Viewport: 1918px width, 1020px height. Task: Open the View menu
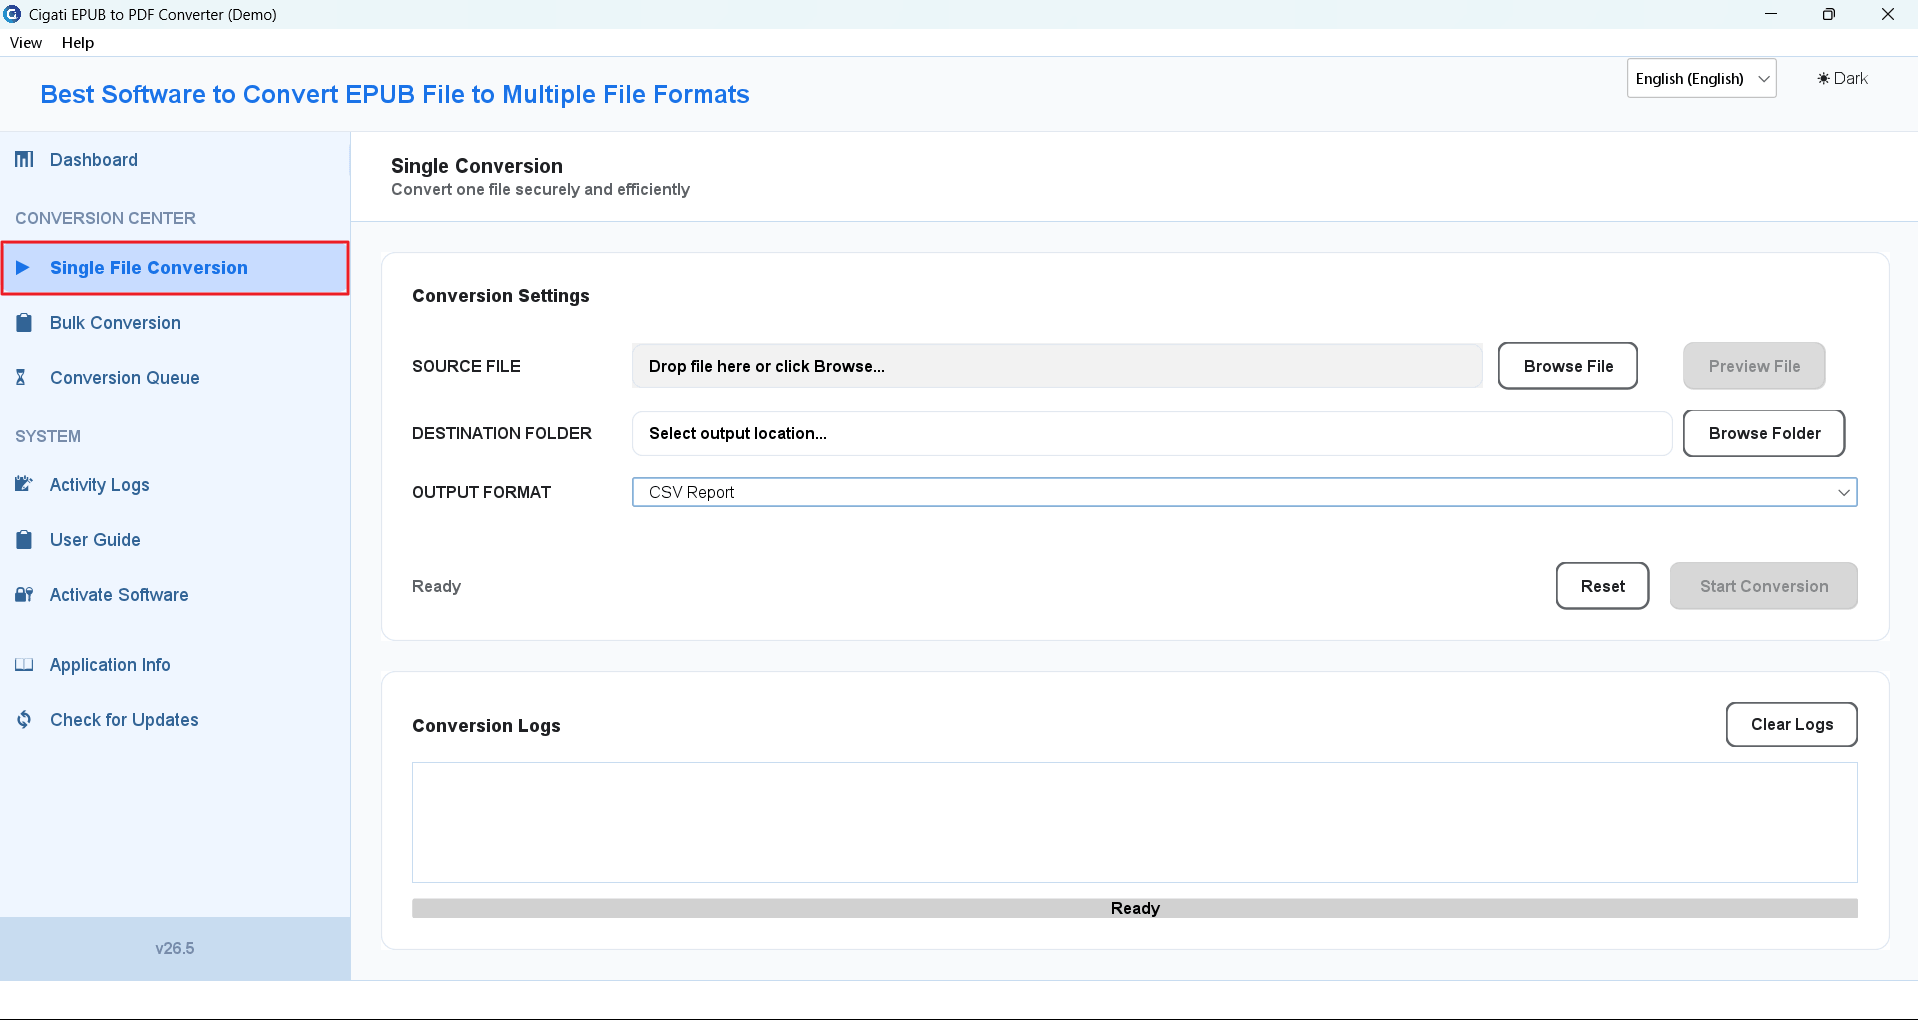26,43
